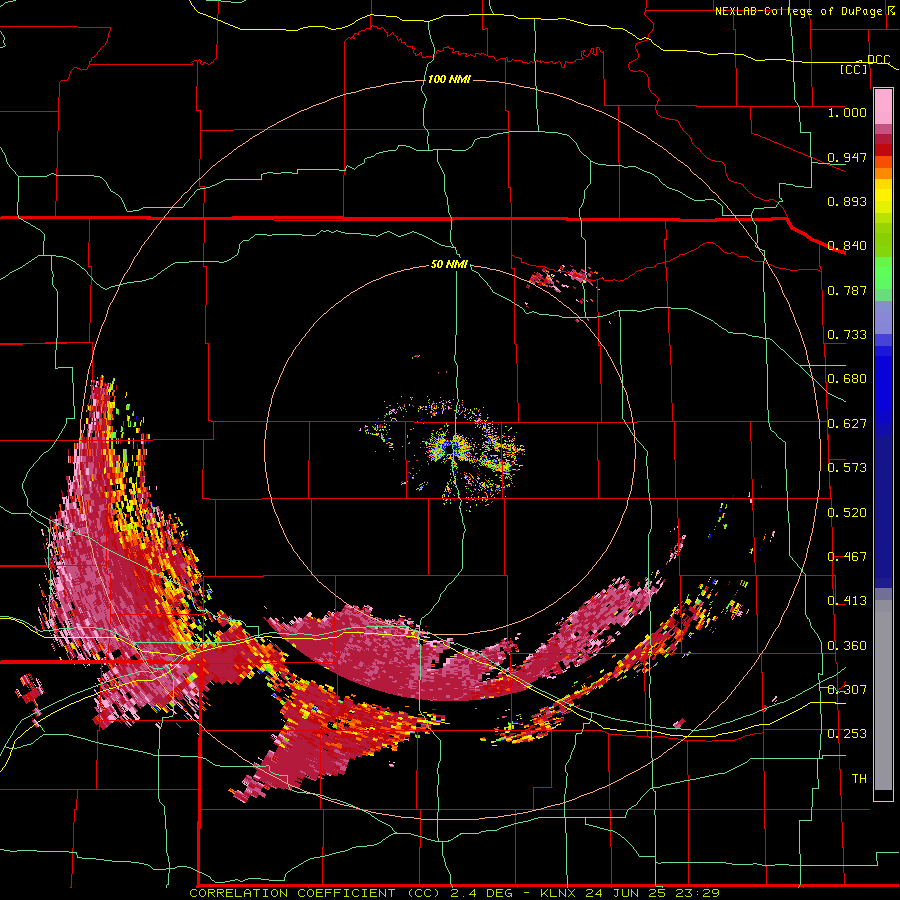Click the 0.573 scale value
This screenshot has width=900, height=900.
tap(847, 468)
